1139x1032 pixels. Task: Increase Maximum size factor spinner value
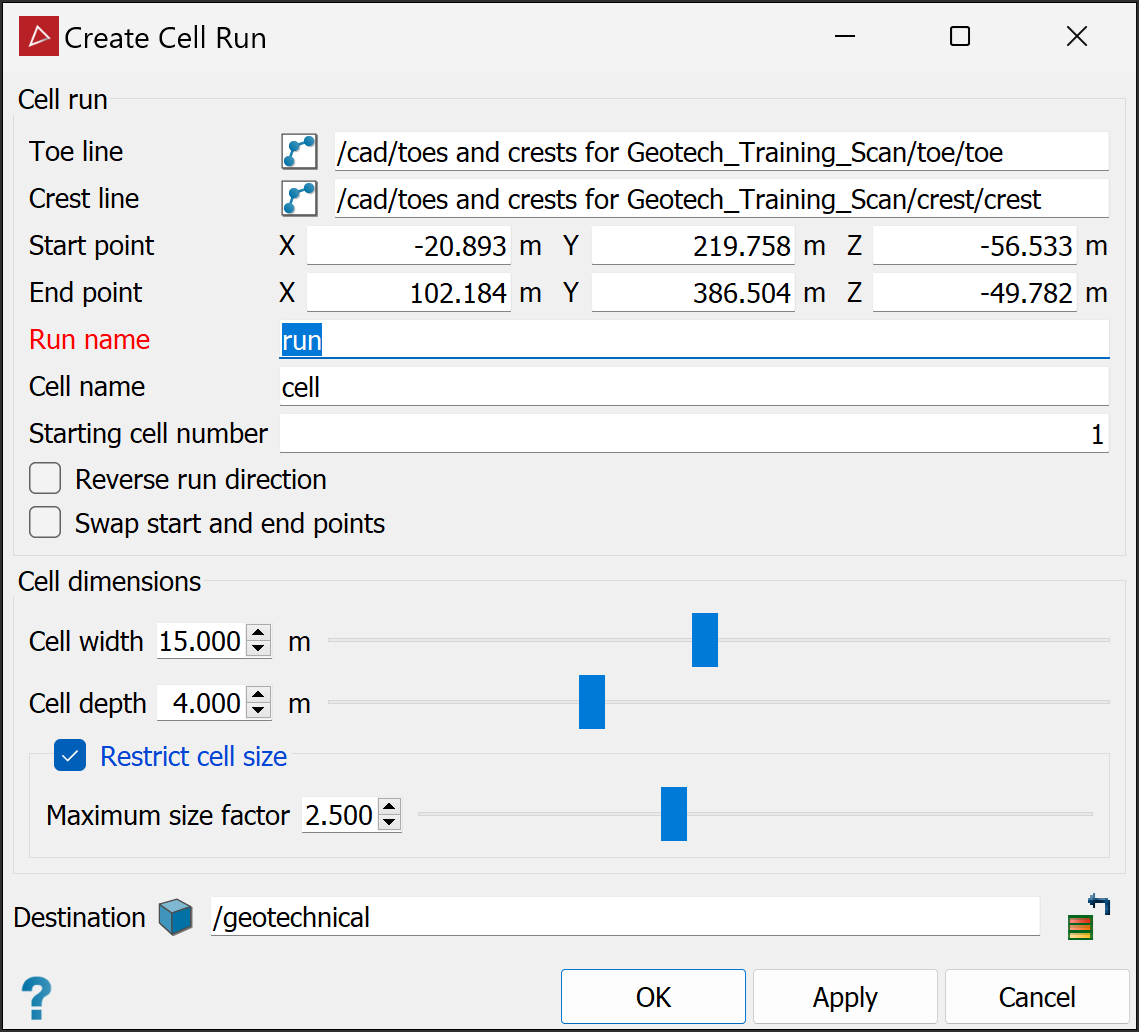(390, 807)
